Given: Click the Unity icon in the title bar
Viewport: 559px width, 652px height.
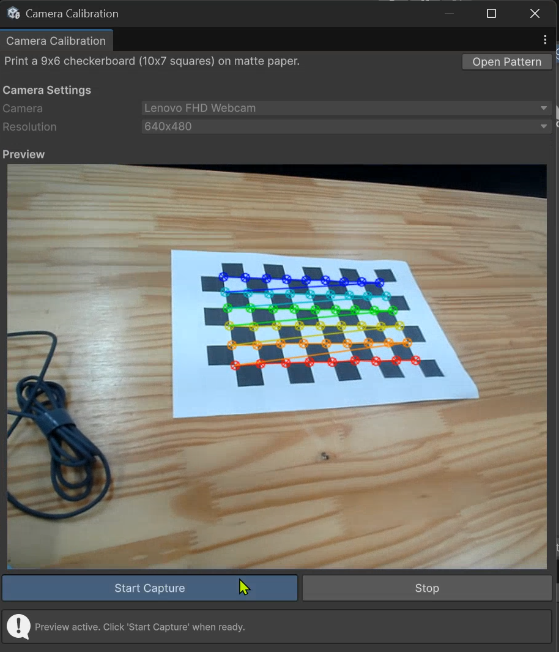Looking at the screenshot, I should 13,13.
